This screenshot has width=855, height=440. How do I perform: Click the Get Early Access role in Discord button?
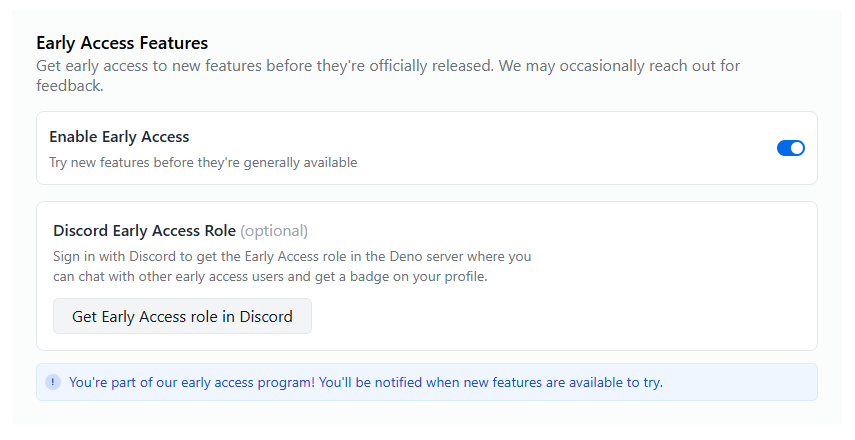[x=182, y=316]
